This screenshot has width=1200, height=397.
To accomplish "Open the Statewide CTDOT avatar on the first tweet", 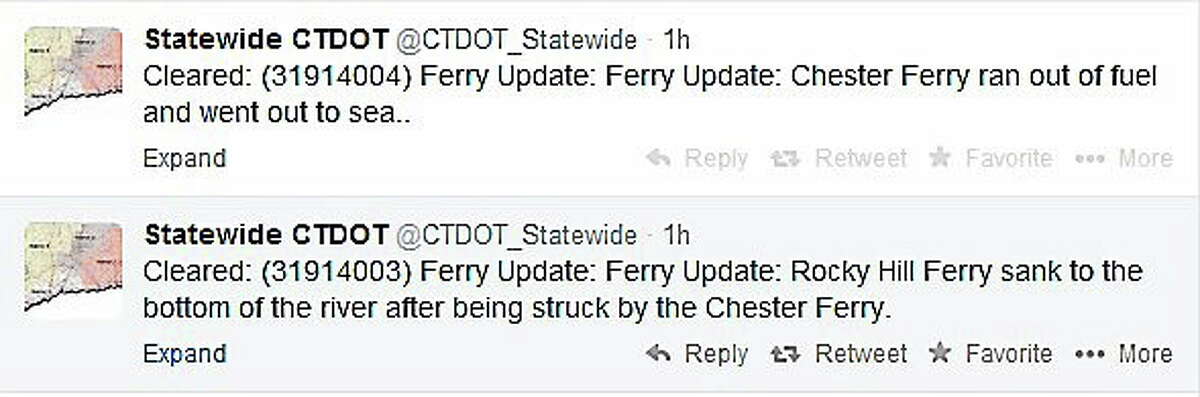I will click(73, 72).
